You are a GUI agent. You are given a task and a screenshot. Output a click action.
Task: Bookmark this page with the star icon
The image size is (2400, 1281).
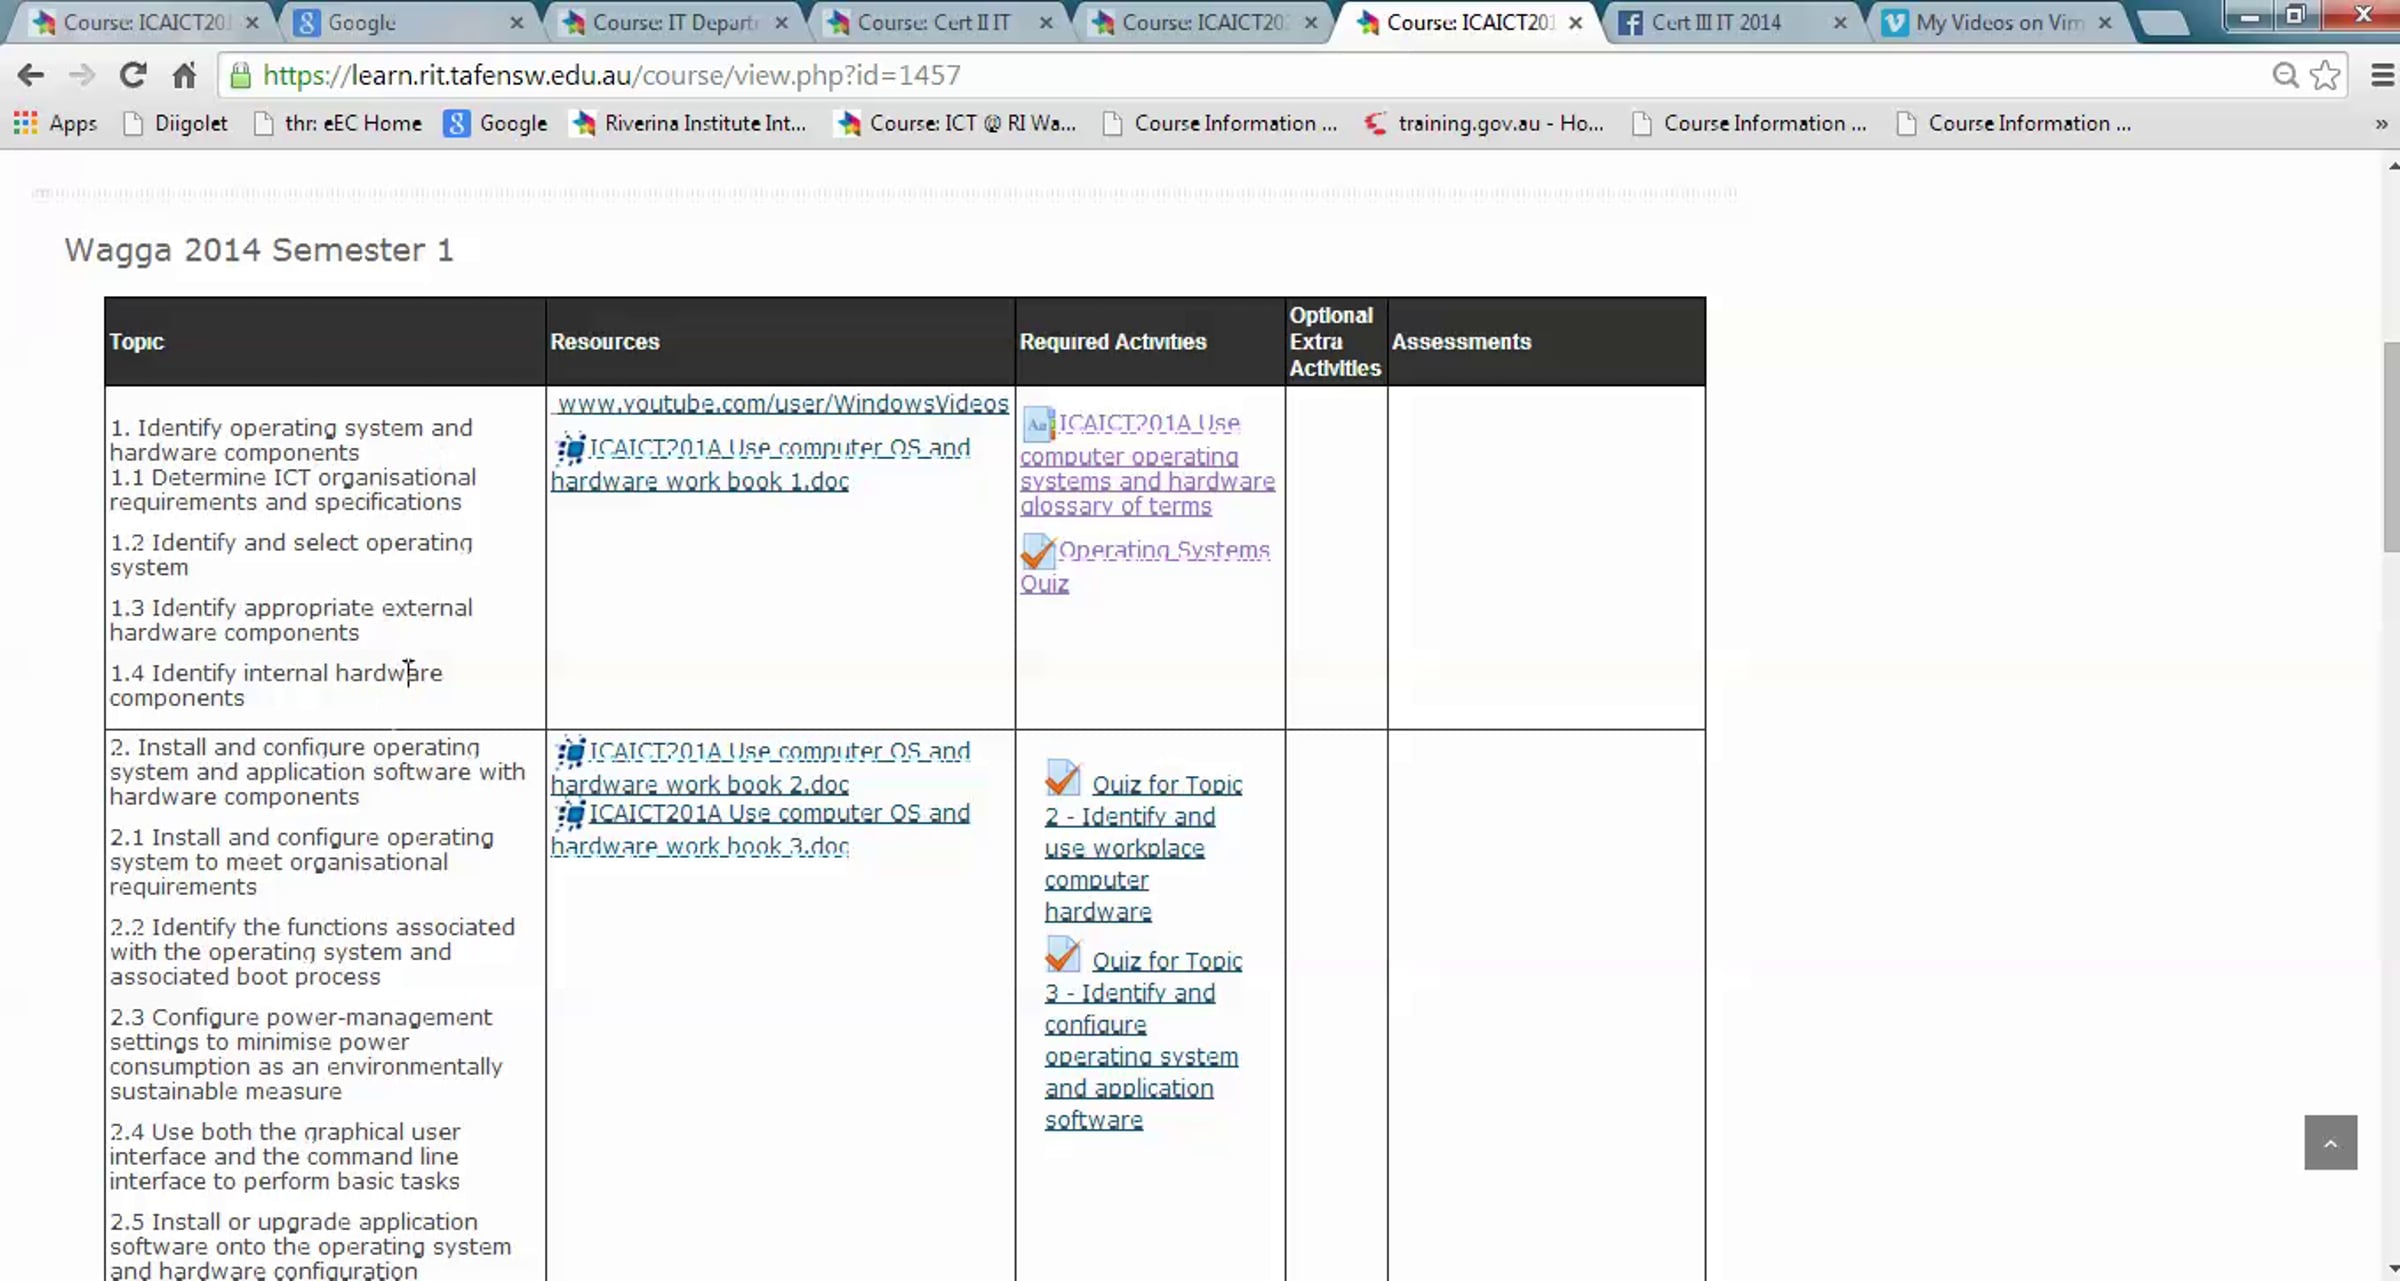(2325, 75)
